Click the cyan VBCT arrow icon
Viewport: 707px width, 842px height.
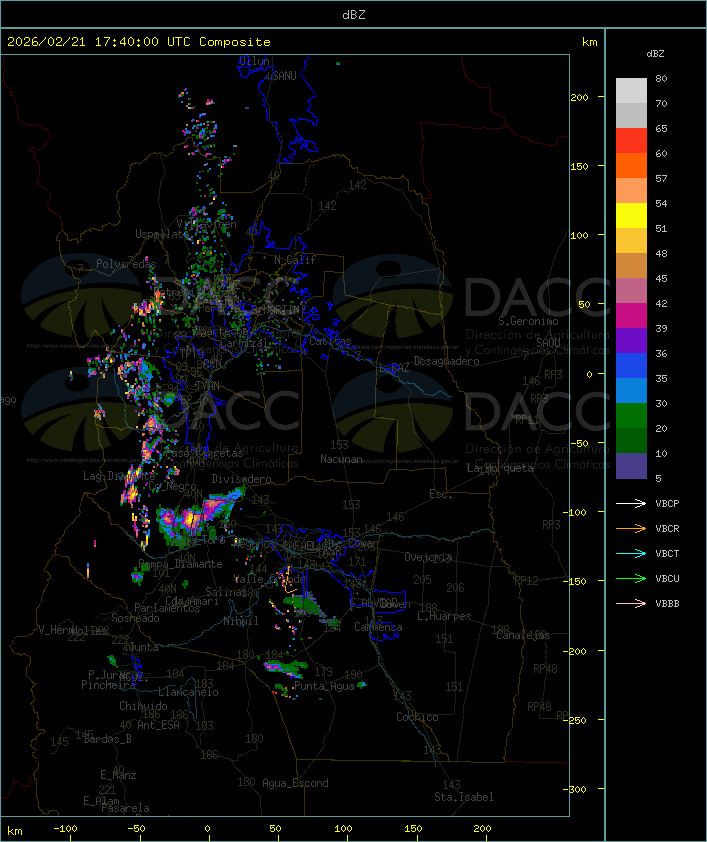(631, 554)
